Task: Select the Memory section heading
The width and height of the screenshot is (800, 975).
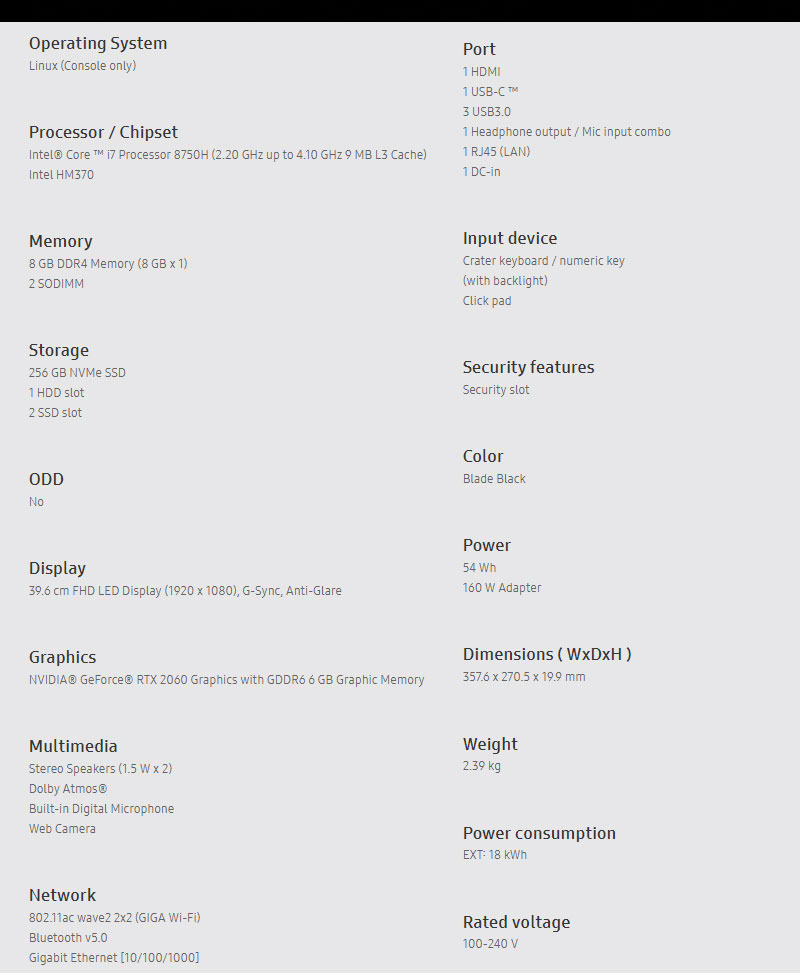Action: pos(60,241)
